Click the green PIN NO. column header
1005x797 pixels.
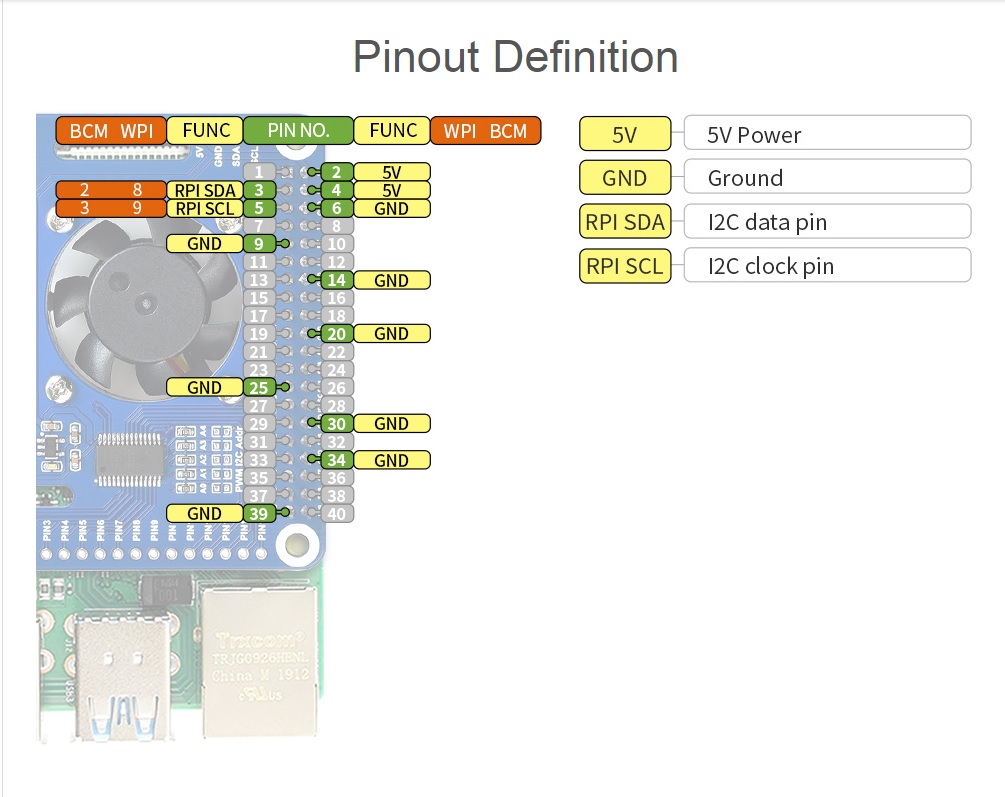[x=298, y=130]
